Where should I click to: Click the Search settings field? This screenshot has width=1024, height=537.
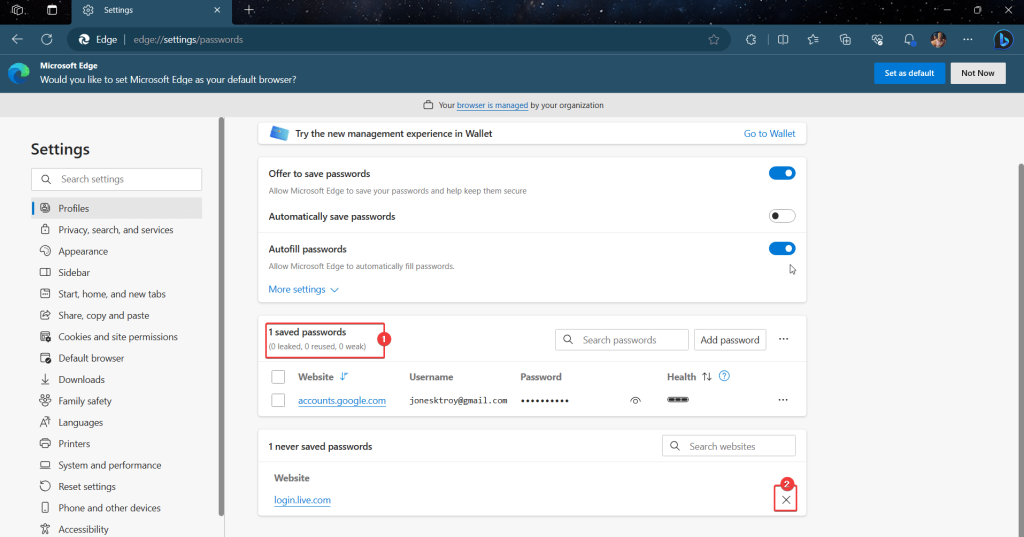tap(116, 179)
